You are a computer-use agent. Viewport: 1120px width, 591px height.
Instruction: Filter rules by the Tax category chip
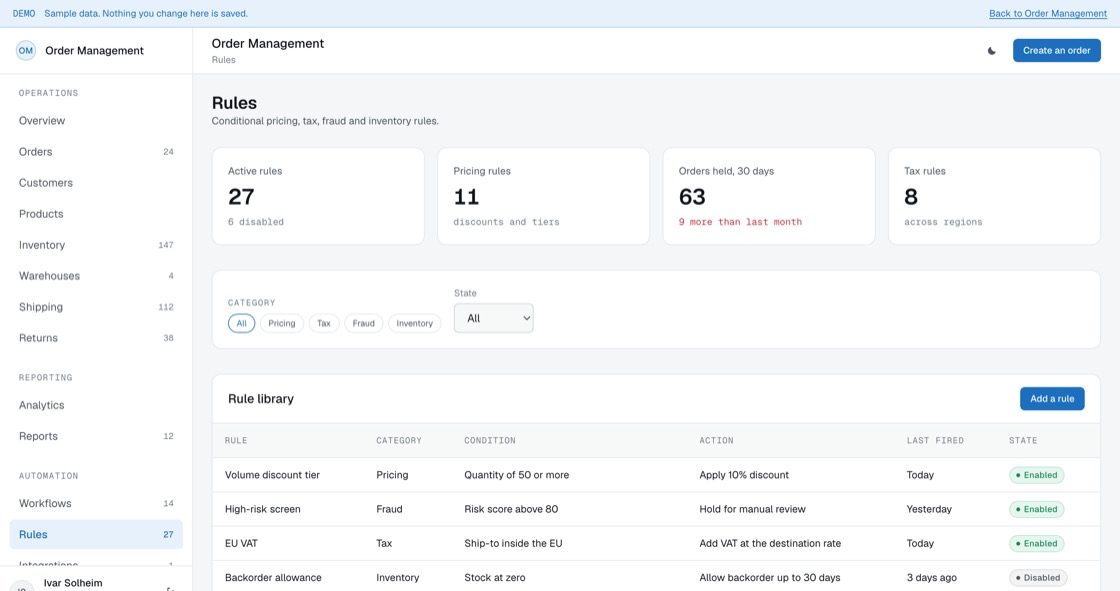pyautogui.click(x=324, y=323)
